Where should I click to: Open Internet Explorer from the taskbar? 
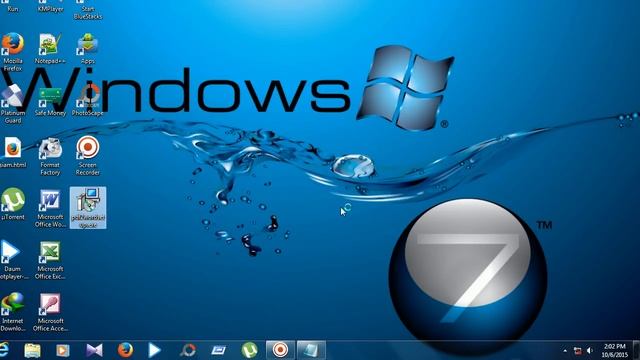pos(4,350)
